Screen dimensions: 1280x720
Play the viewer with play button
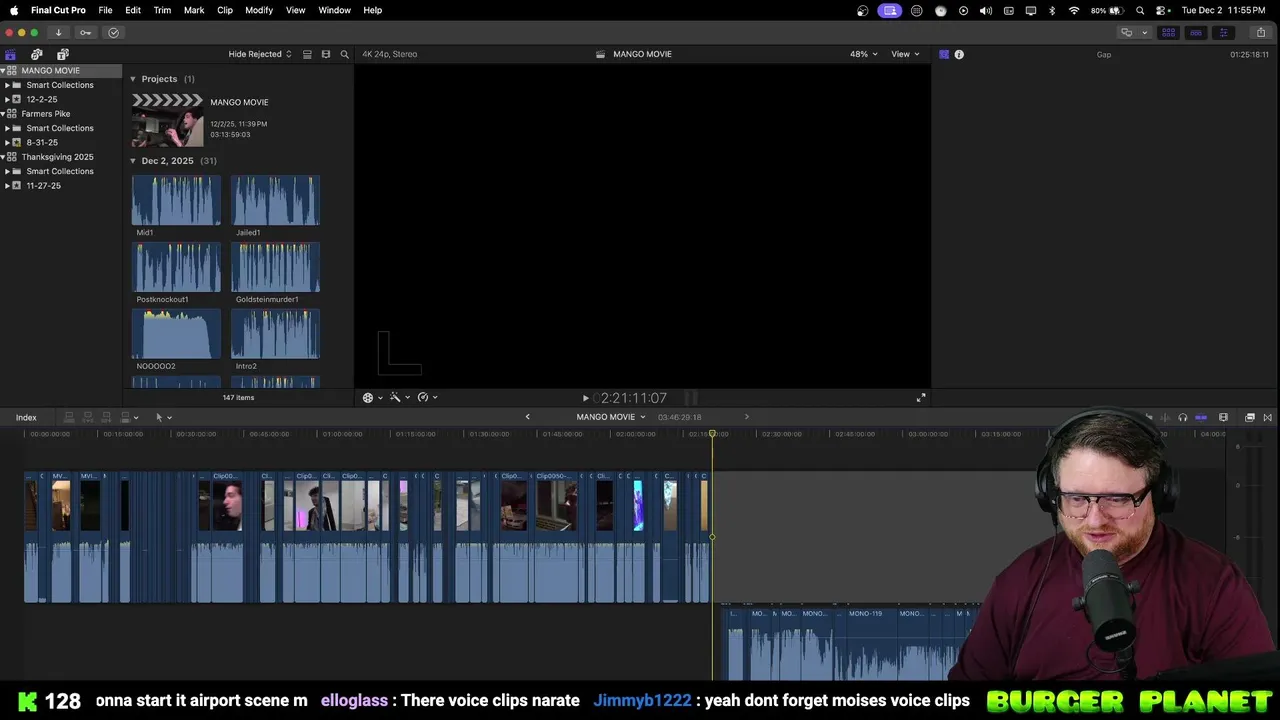coord(586,398)
